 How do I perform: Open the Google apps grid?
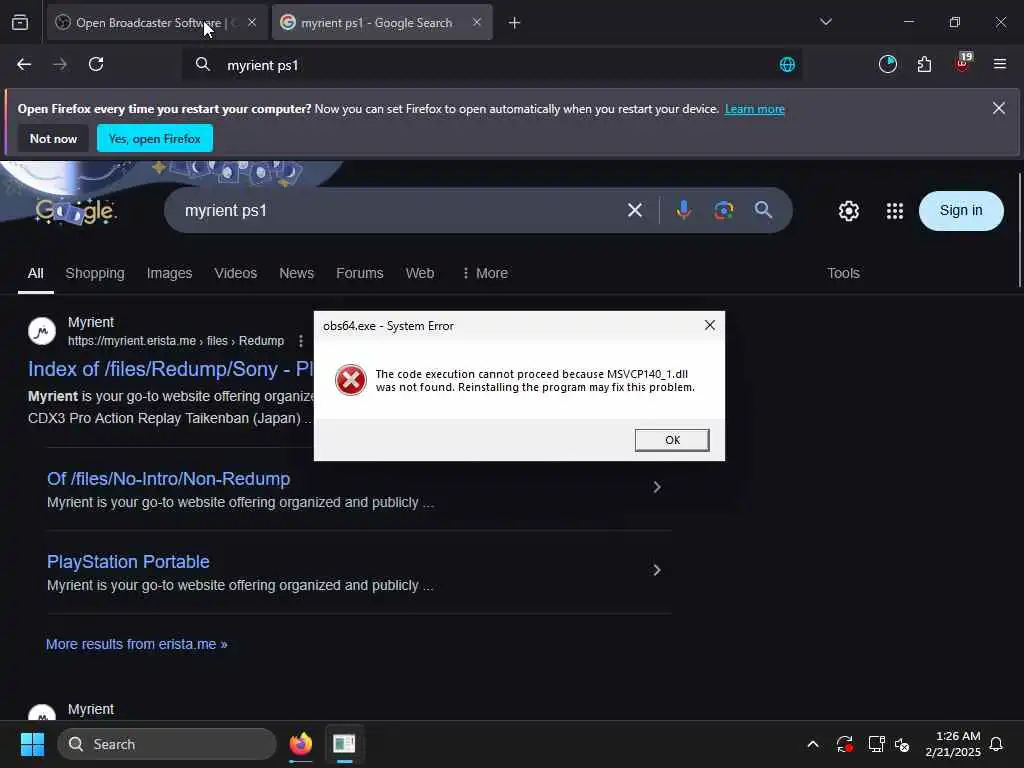pyautogui.click(x=895, y=211)
